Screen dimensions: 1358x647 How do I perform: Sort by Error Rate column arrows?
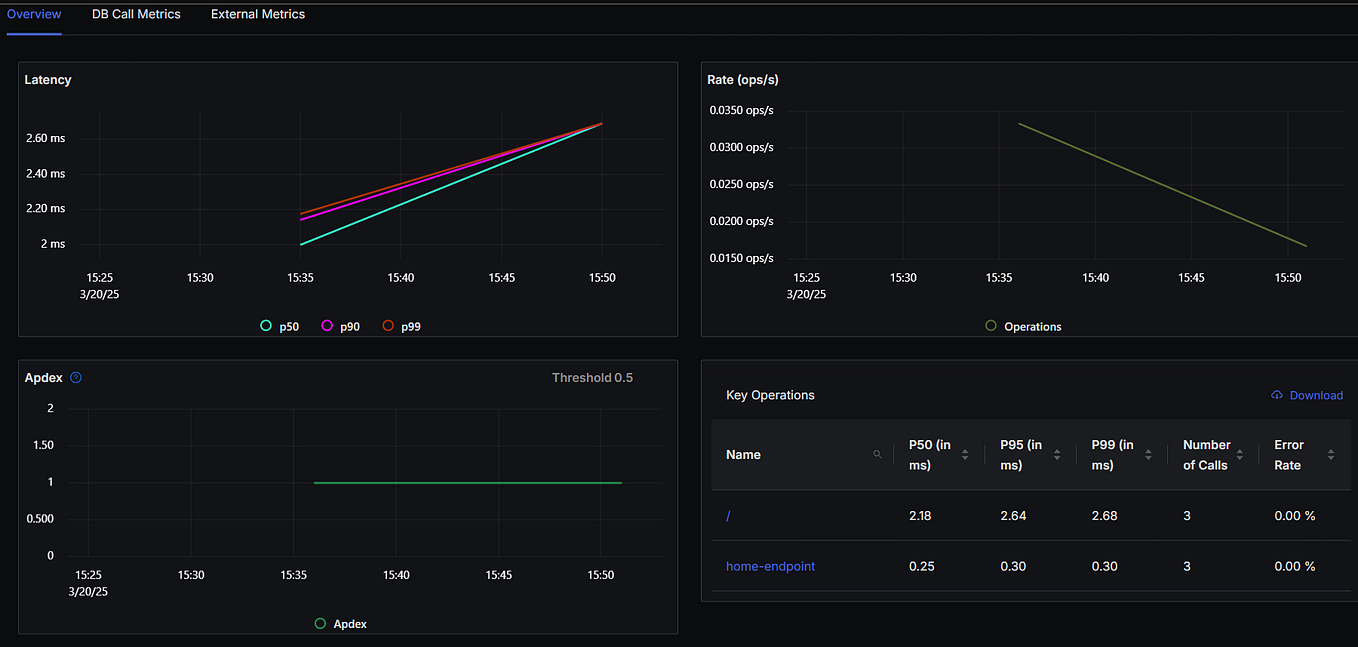point(1331,455)
